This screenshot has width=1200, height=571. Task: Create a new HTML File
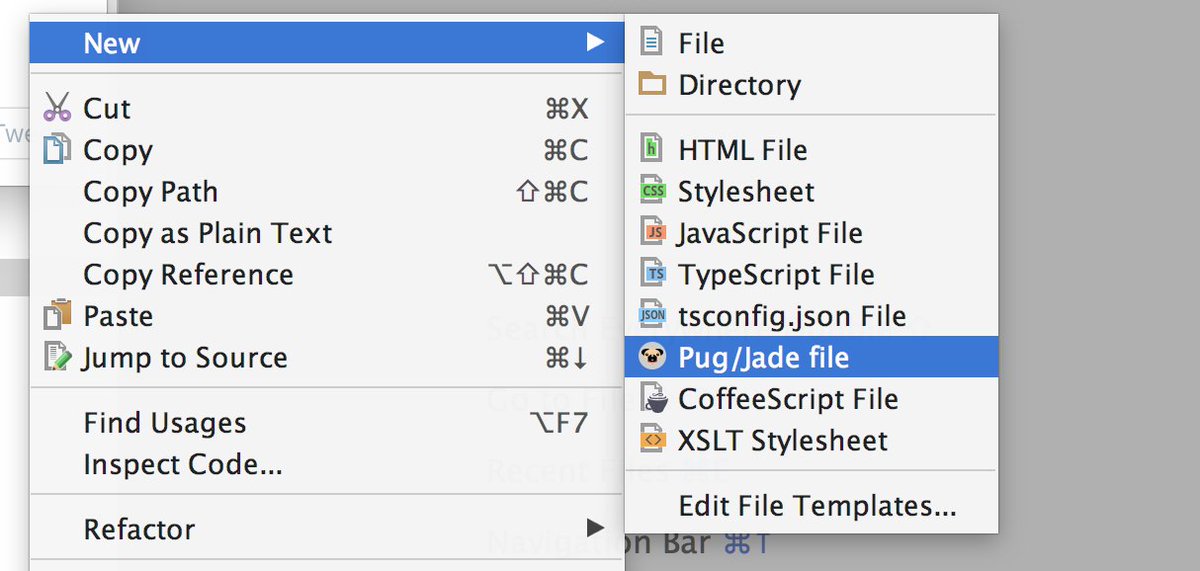(811, 150)
